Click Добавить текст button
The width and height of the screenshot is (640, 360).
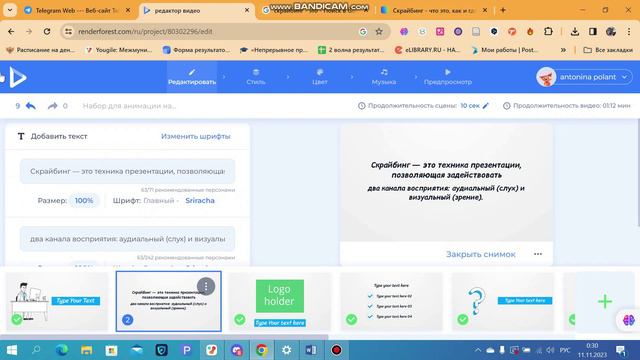pos(53,136)
